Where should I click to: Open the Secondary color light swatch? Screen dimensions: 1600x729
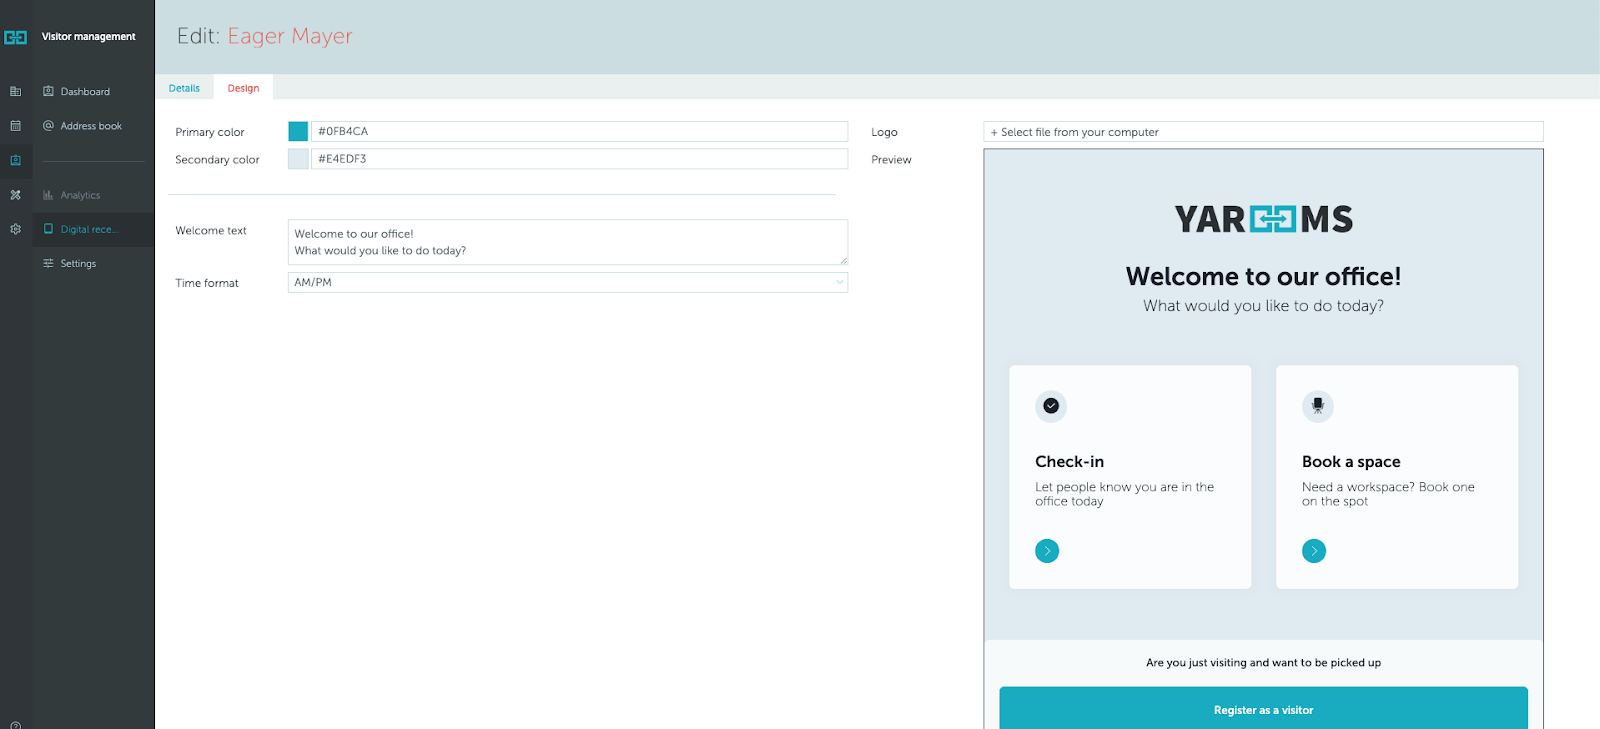pos(298,159)
